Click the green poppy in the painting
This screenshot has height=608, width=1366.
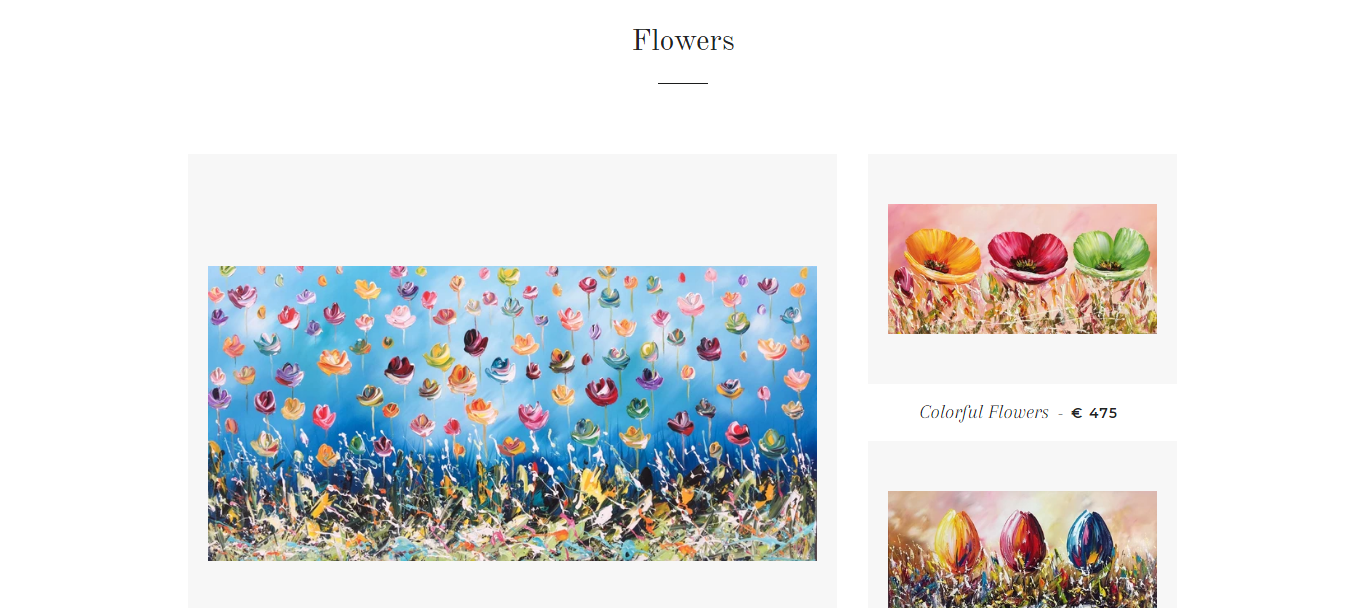[x=1112, y=251]
